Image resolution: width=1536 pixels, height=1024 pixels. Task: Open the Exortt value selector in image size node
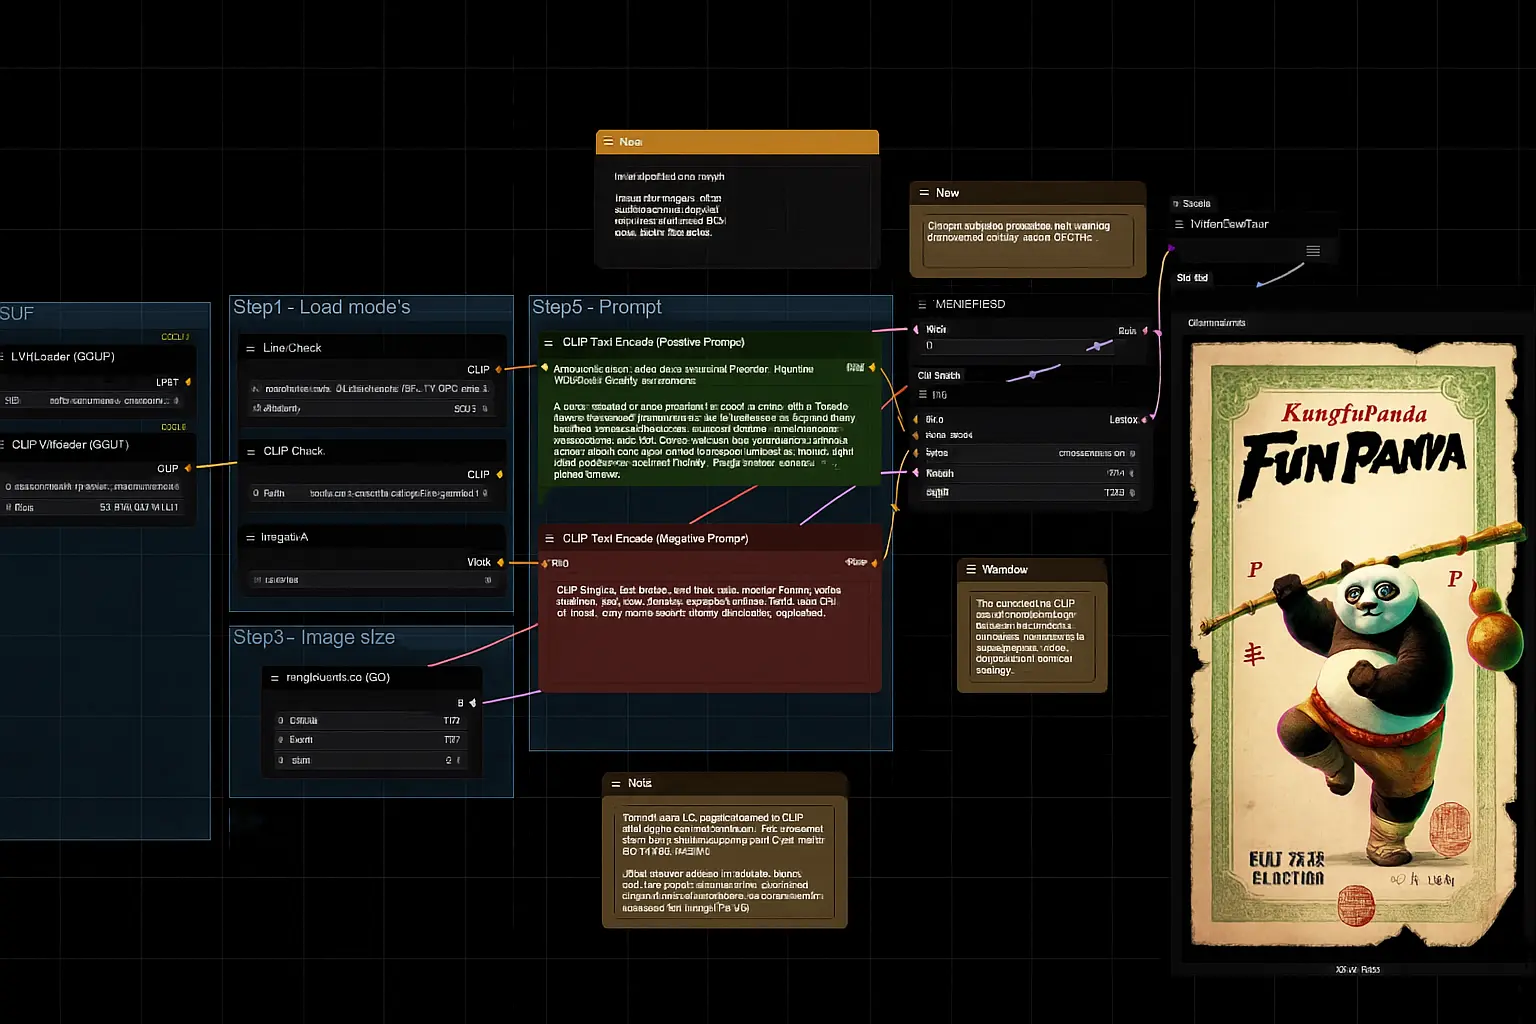click(x=370, y=740)
